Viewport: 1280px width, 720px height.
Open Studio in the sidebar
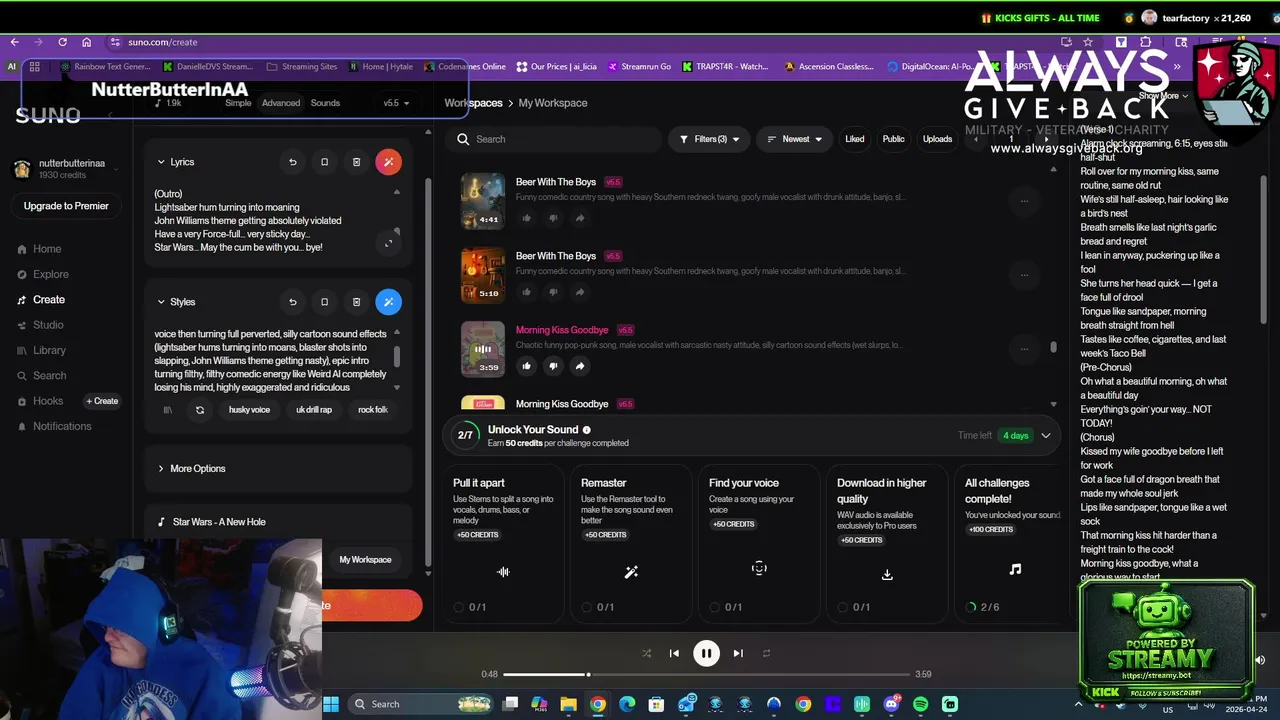[x=41, y=325]
